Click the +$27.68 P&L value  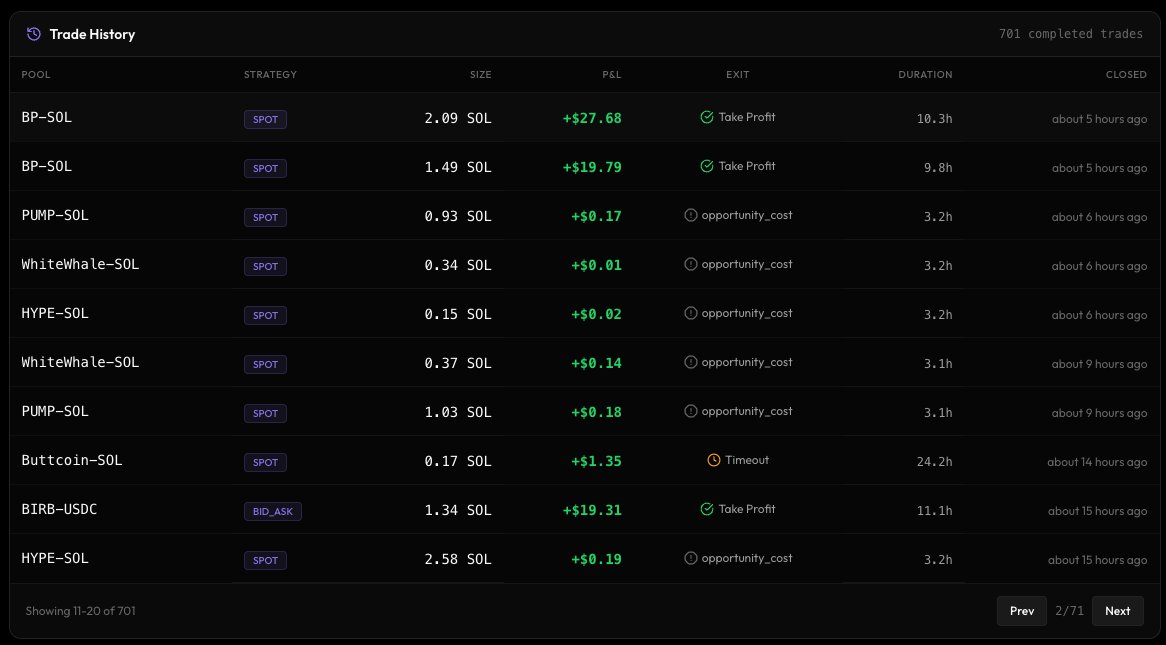[x=592, y=118]
